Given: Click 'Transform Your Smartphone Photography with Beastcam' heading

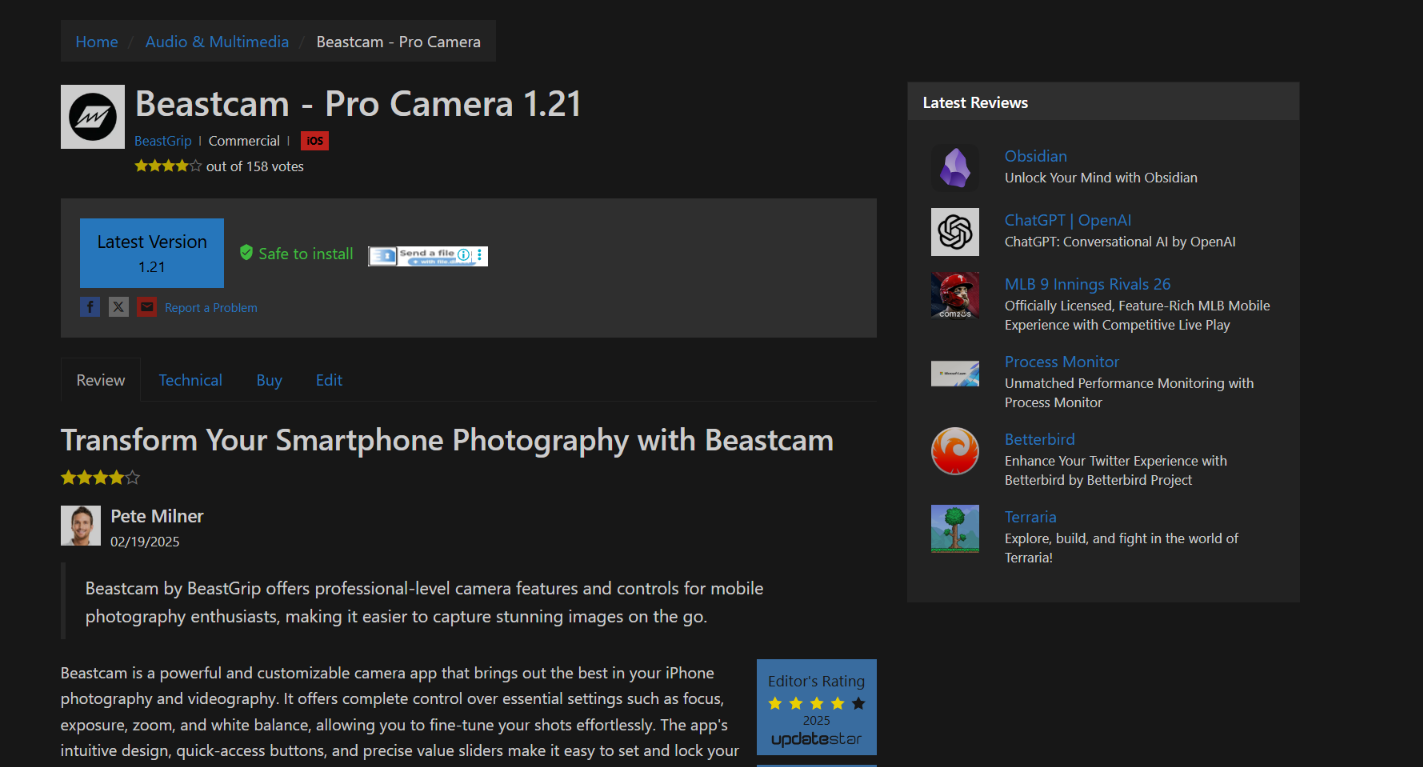Looking at the screenshot, I should (x=447, y=440).
